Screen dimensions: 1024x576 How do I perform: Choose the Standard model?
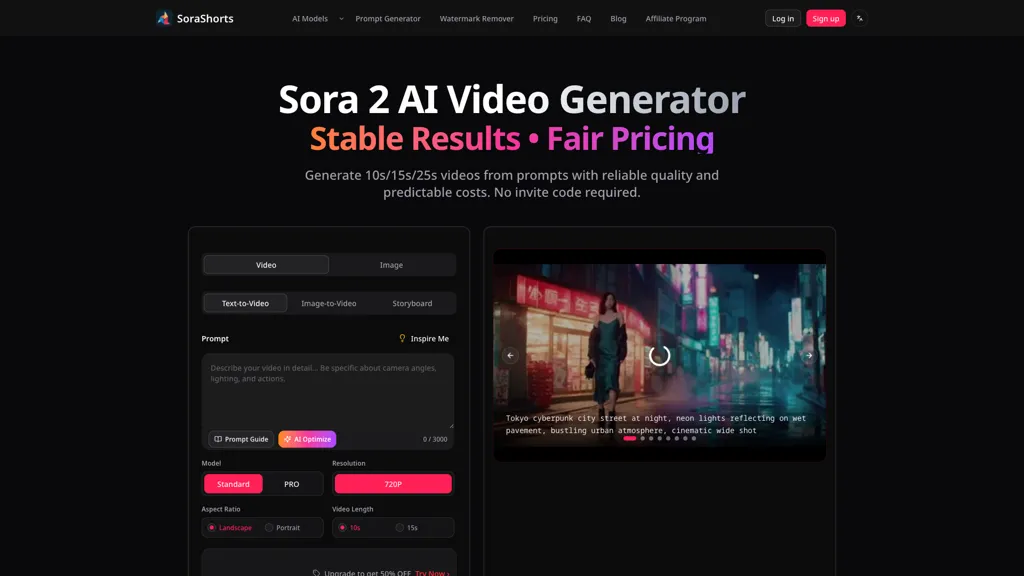point(233,484)
